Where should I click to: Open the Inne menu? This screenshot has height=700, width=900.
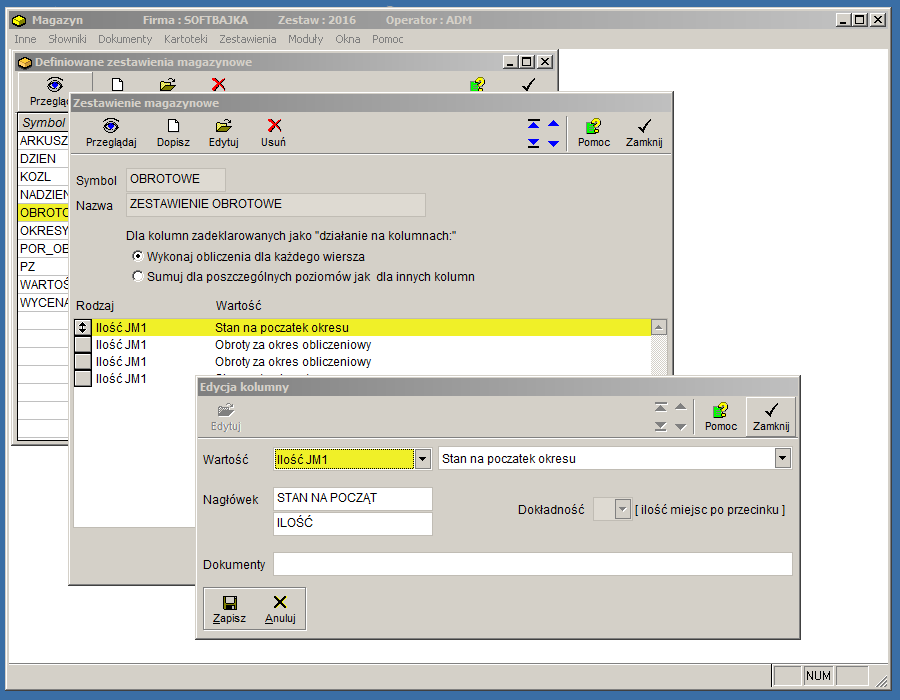point(25,39)
